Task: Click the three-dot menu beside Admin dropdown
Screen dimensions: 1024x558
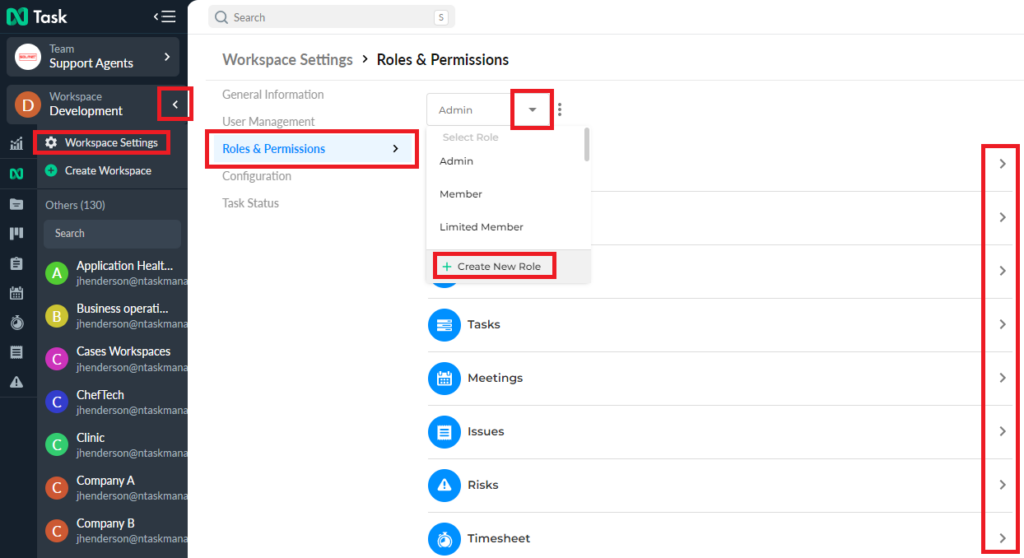Action: (560, 109)
